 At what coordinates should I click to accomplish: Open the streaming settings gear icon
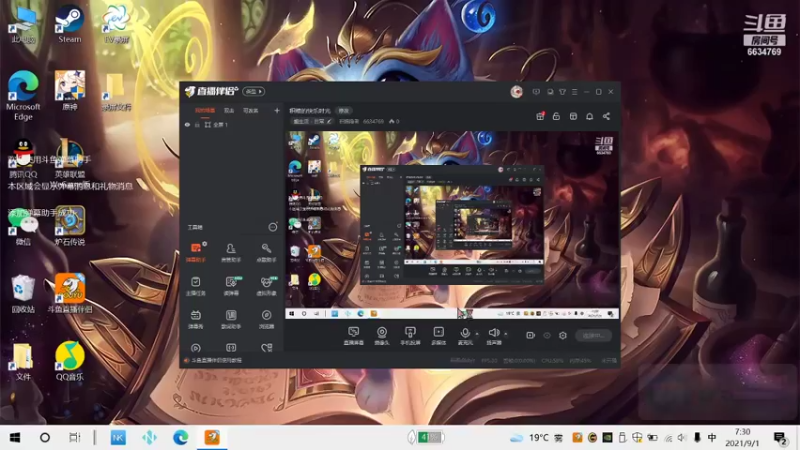[563, 335]
